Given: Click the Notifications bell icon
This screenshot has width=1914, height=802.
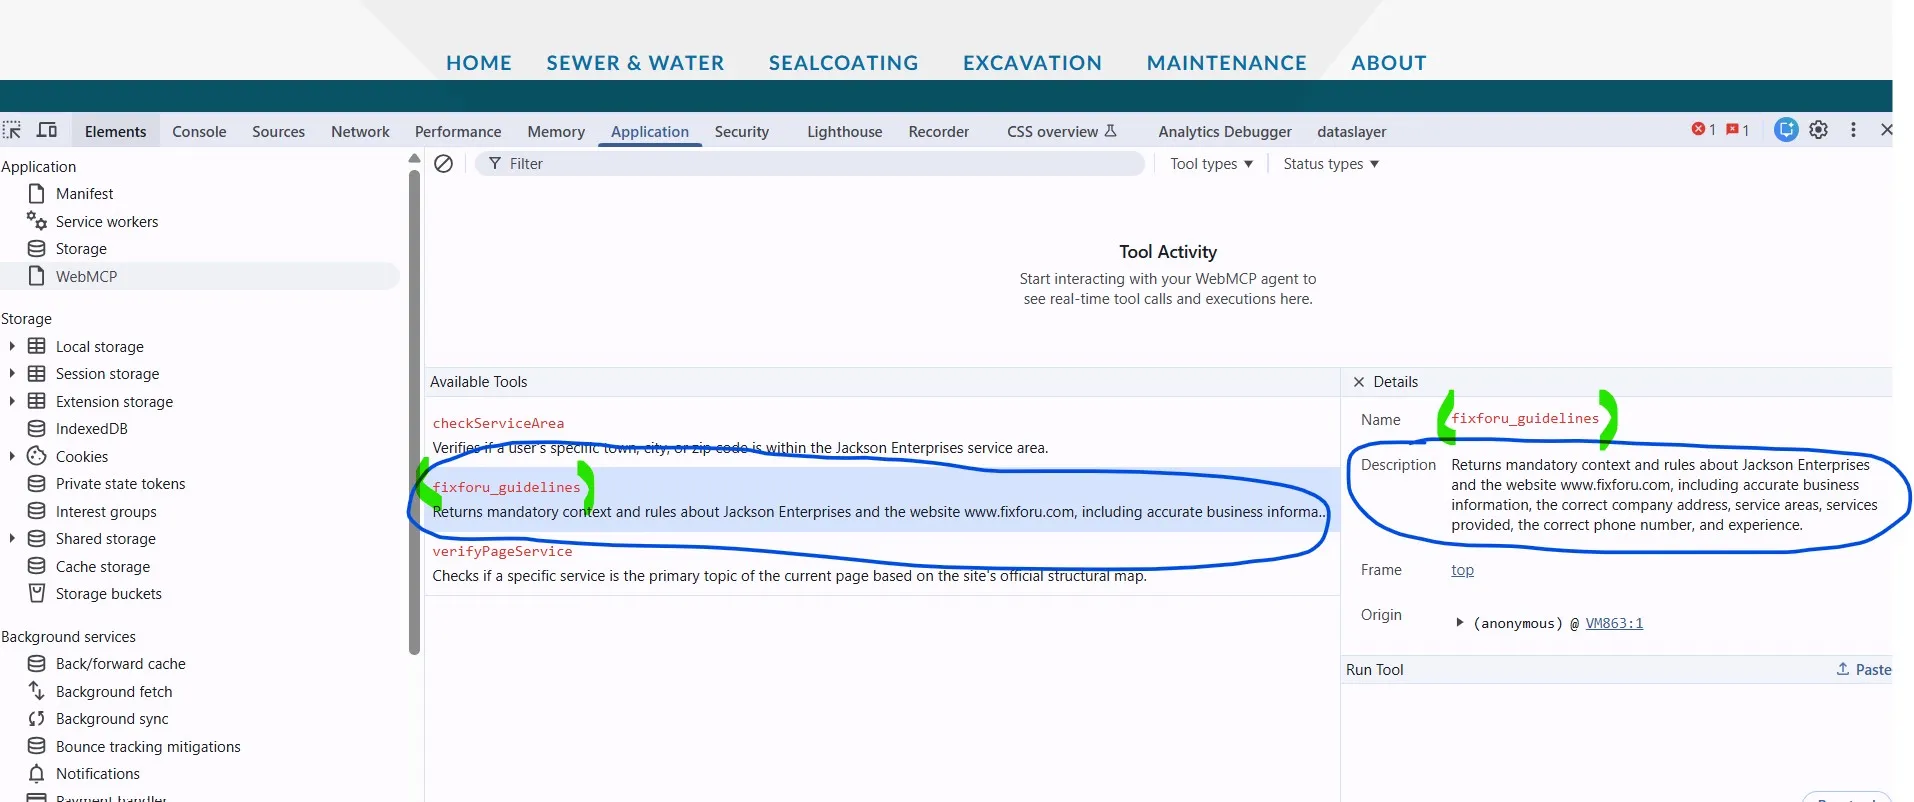Looking at the screenshot, I should click(x=37, y=773).
